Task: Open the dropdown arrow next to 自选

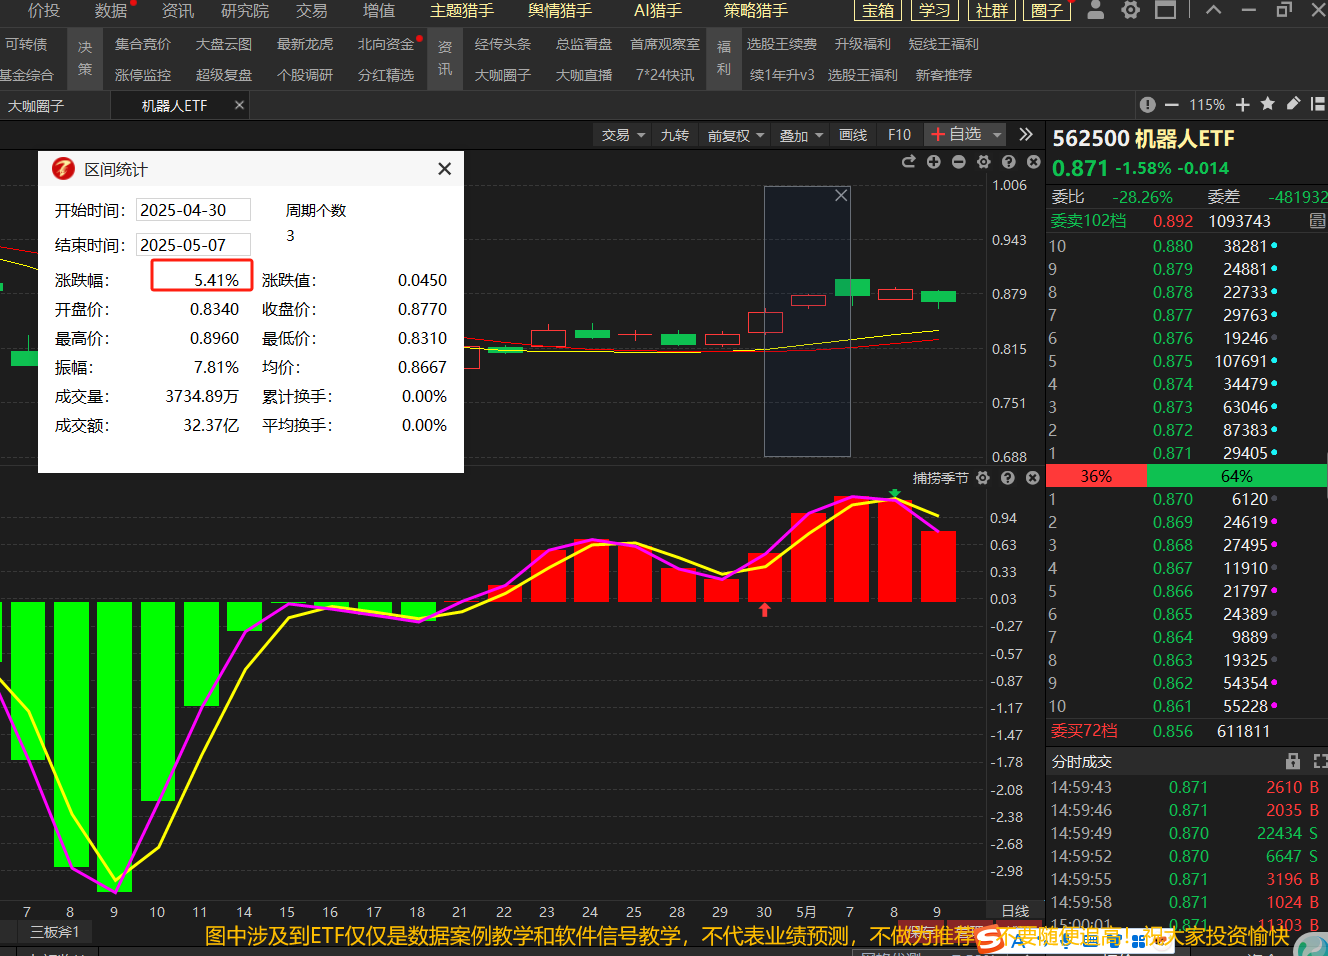Action: (997, 134)
